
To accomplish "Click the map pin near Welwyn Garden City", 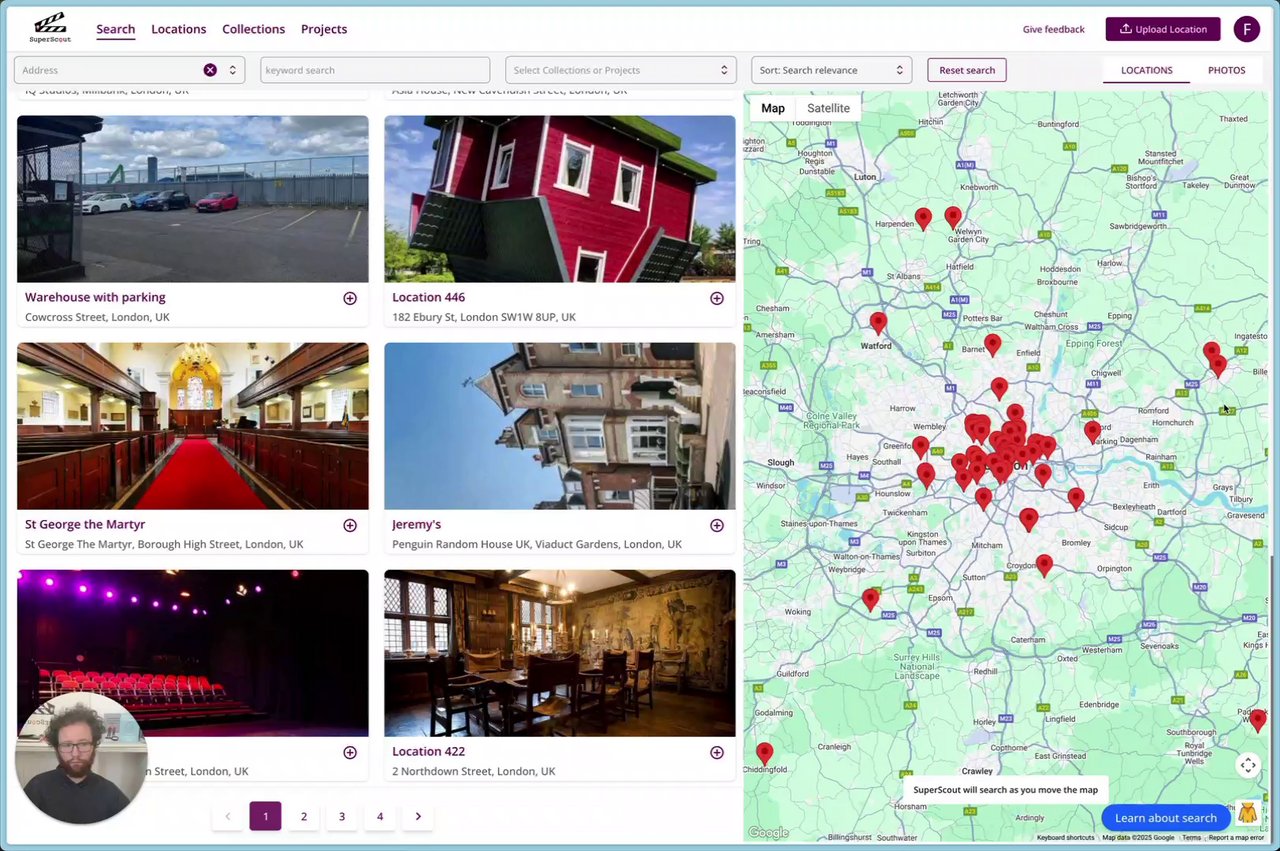I will (x=953, y=216).
